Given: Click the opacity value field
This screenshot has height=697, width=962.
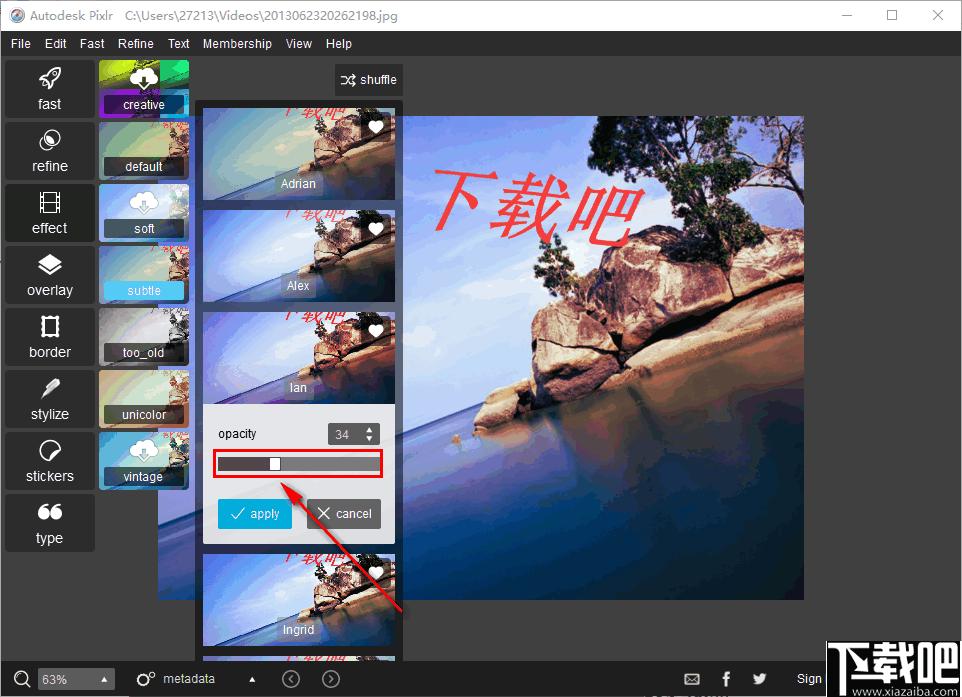Looking at the screenshot, I should [x=346, y=434].
